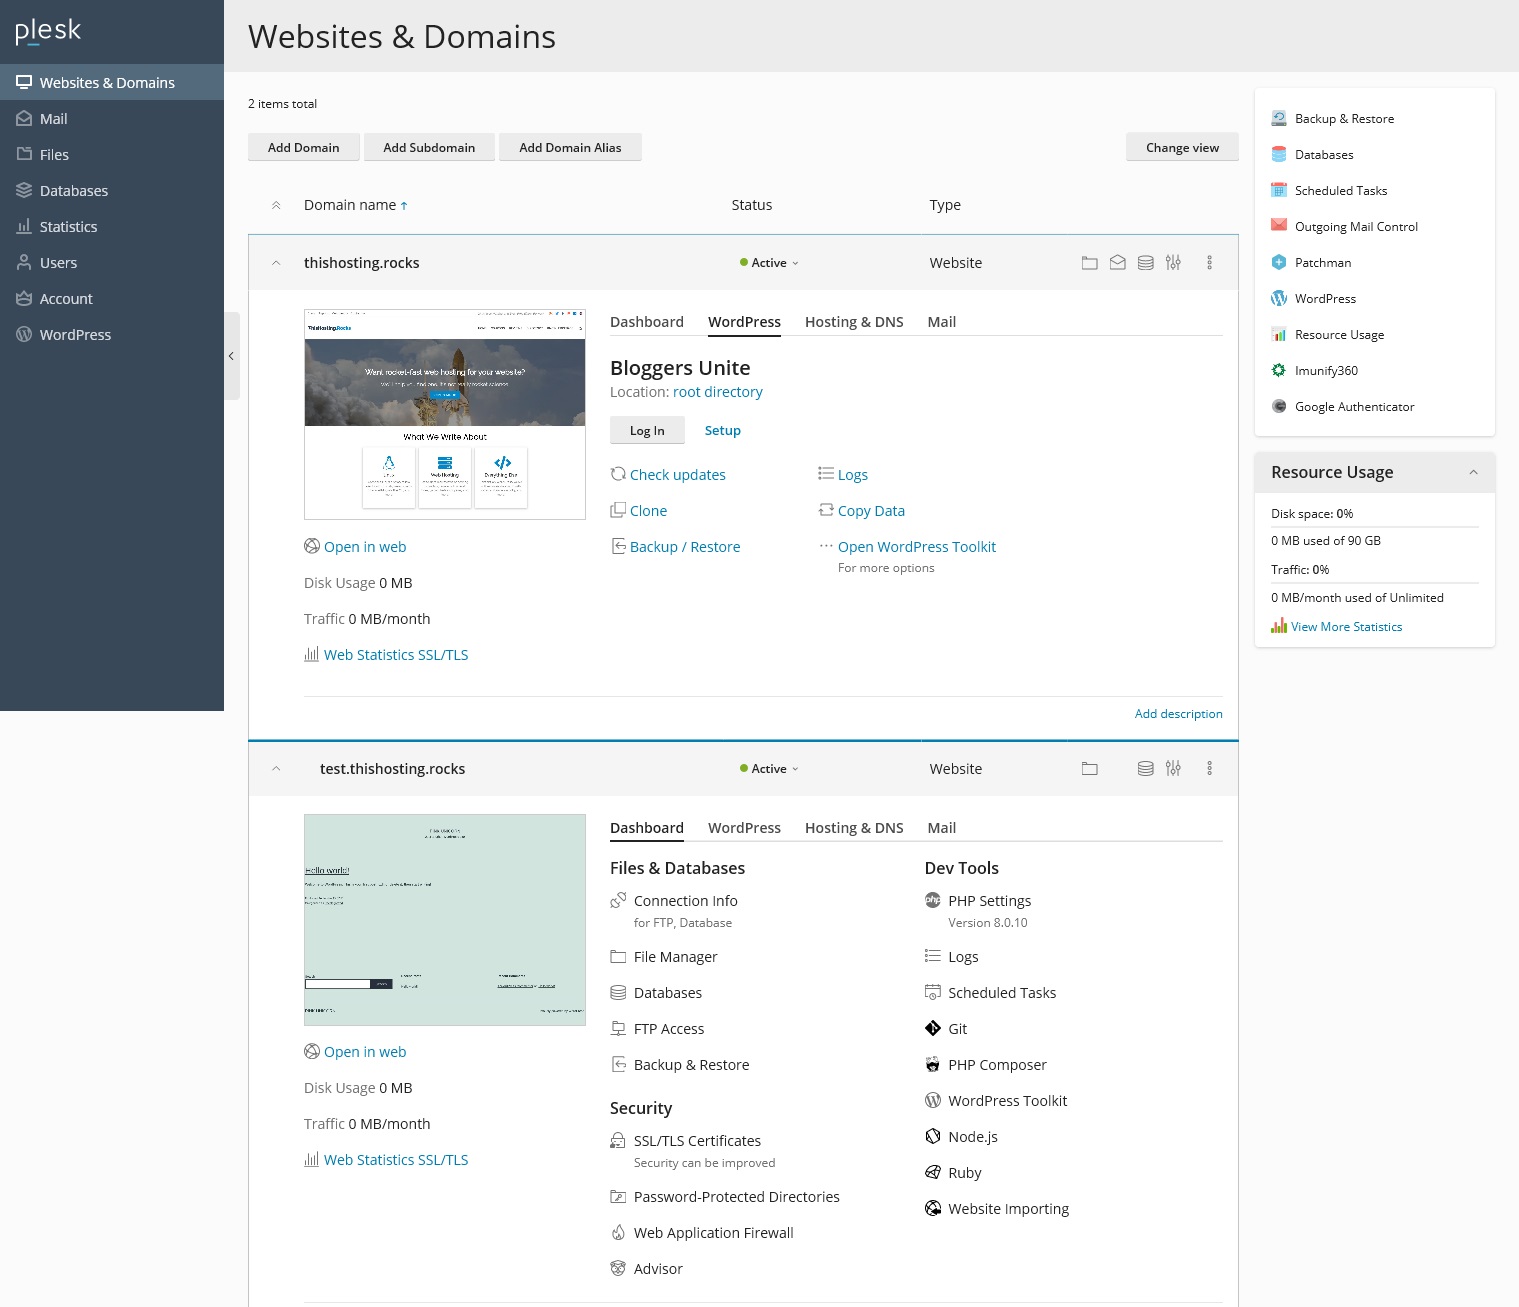Screen dimensions: 1519x1307
Task: Click Scheduled Tasks calendar icon in right panel
Action: 1279,190
